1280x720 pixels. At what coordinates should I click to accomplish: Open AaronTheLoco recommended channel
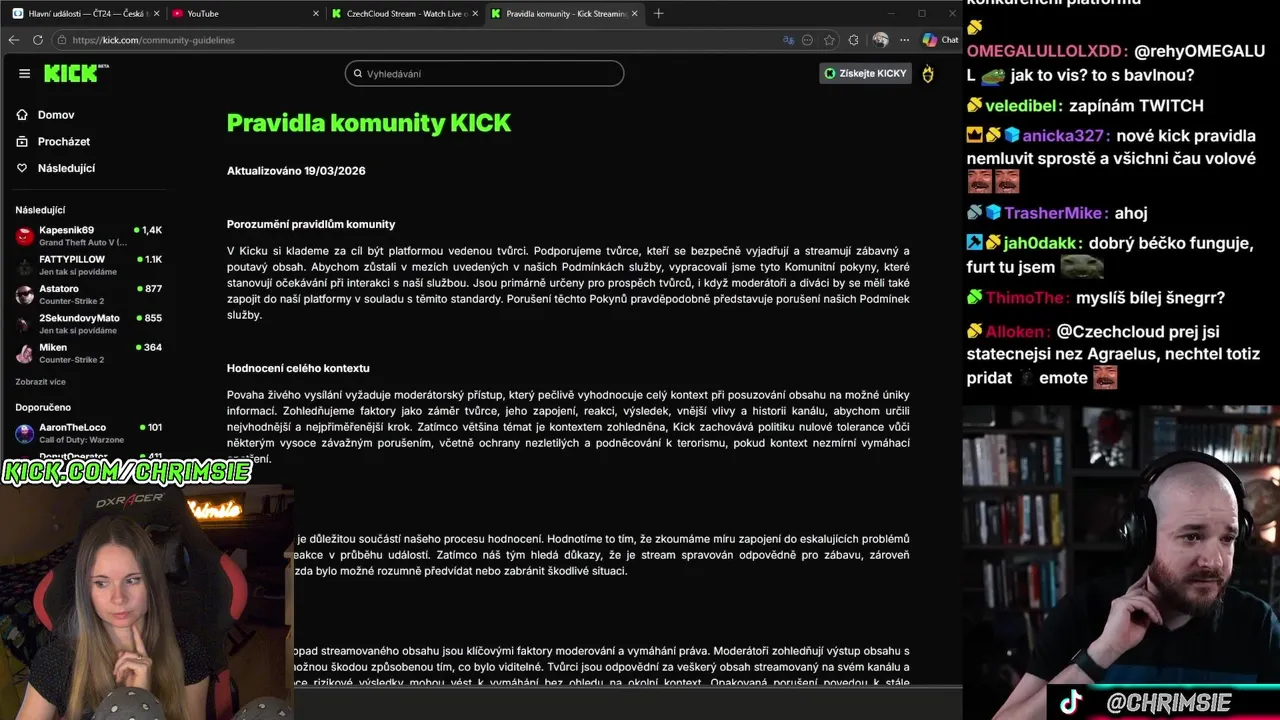(88, 433)
